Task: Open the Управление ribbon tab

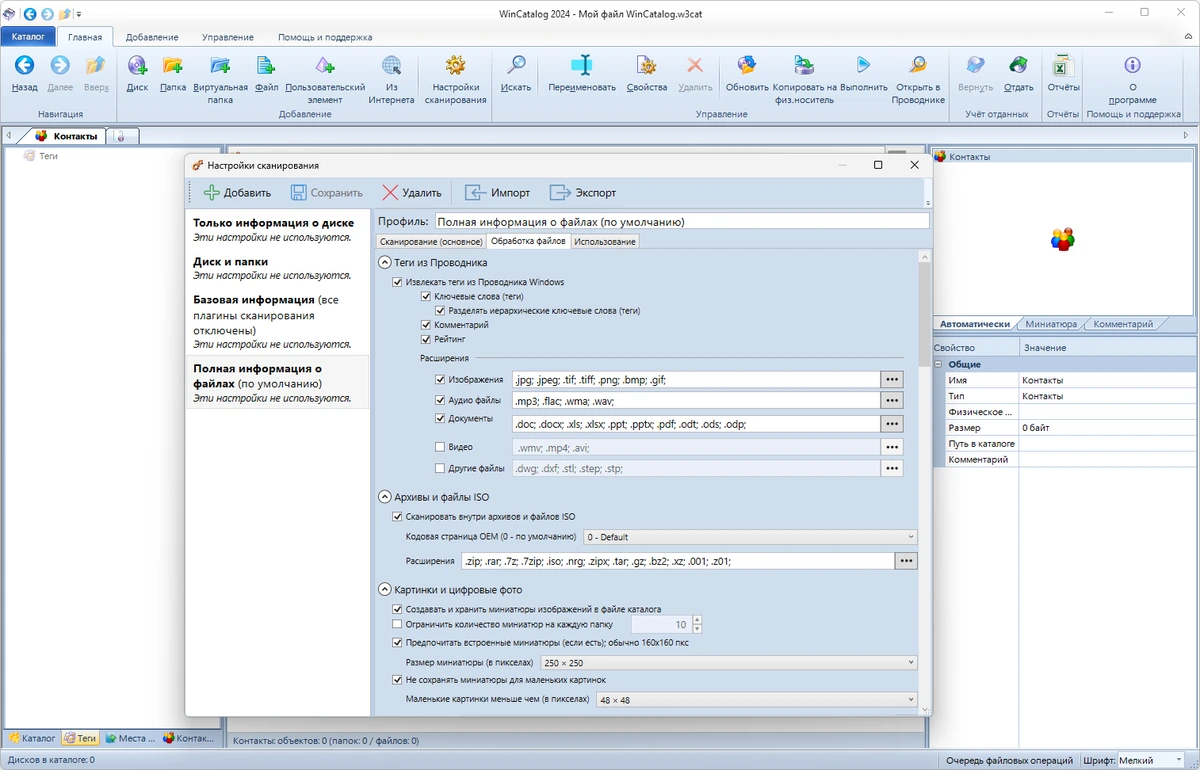Action: [227, 37]
